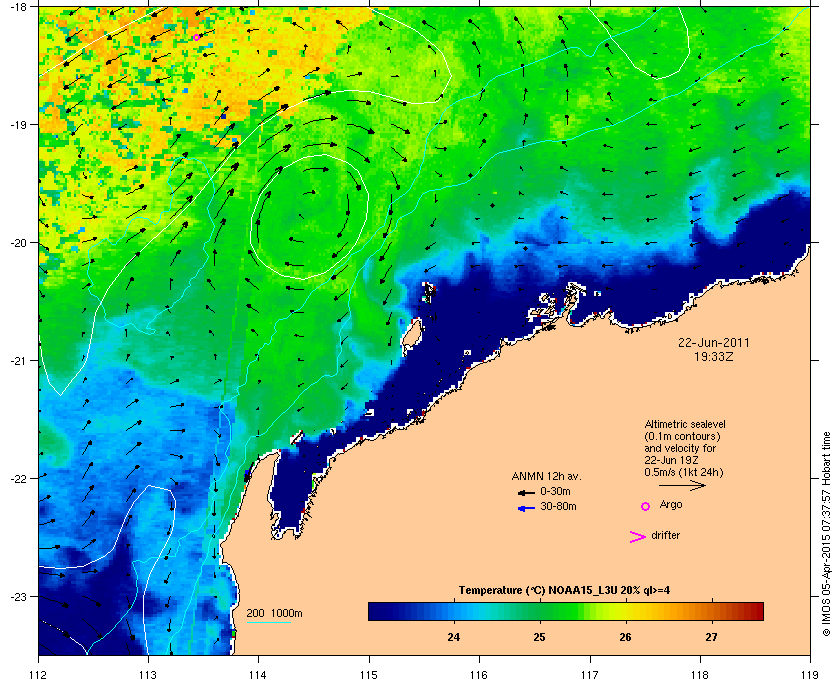Click the magenta Argo circle in legend

[646, 506]
